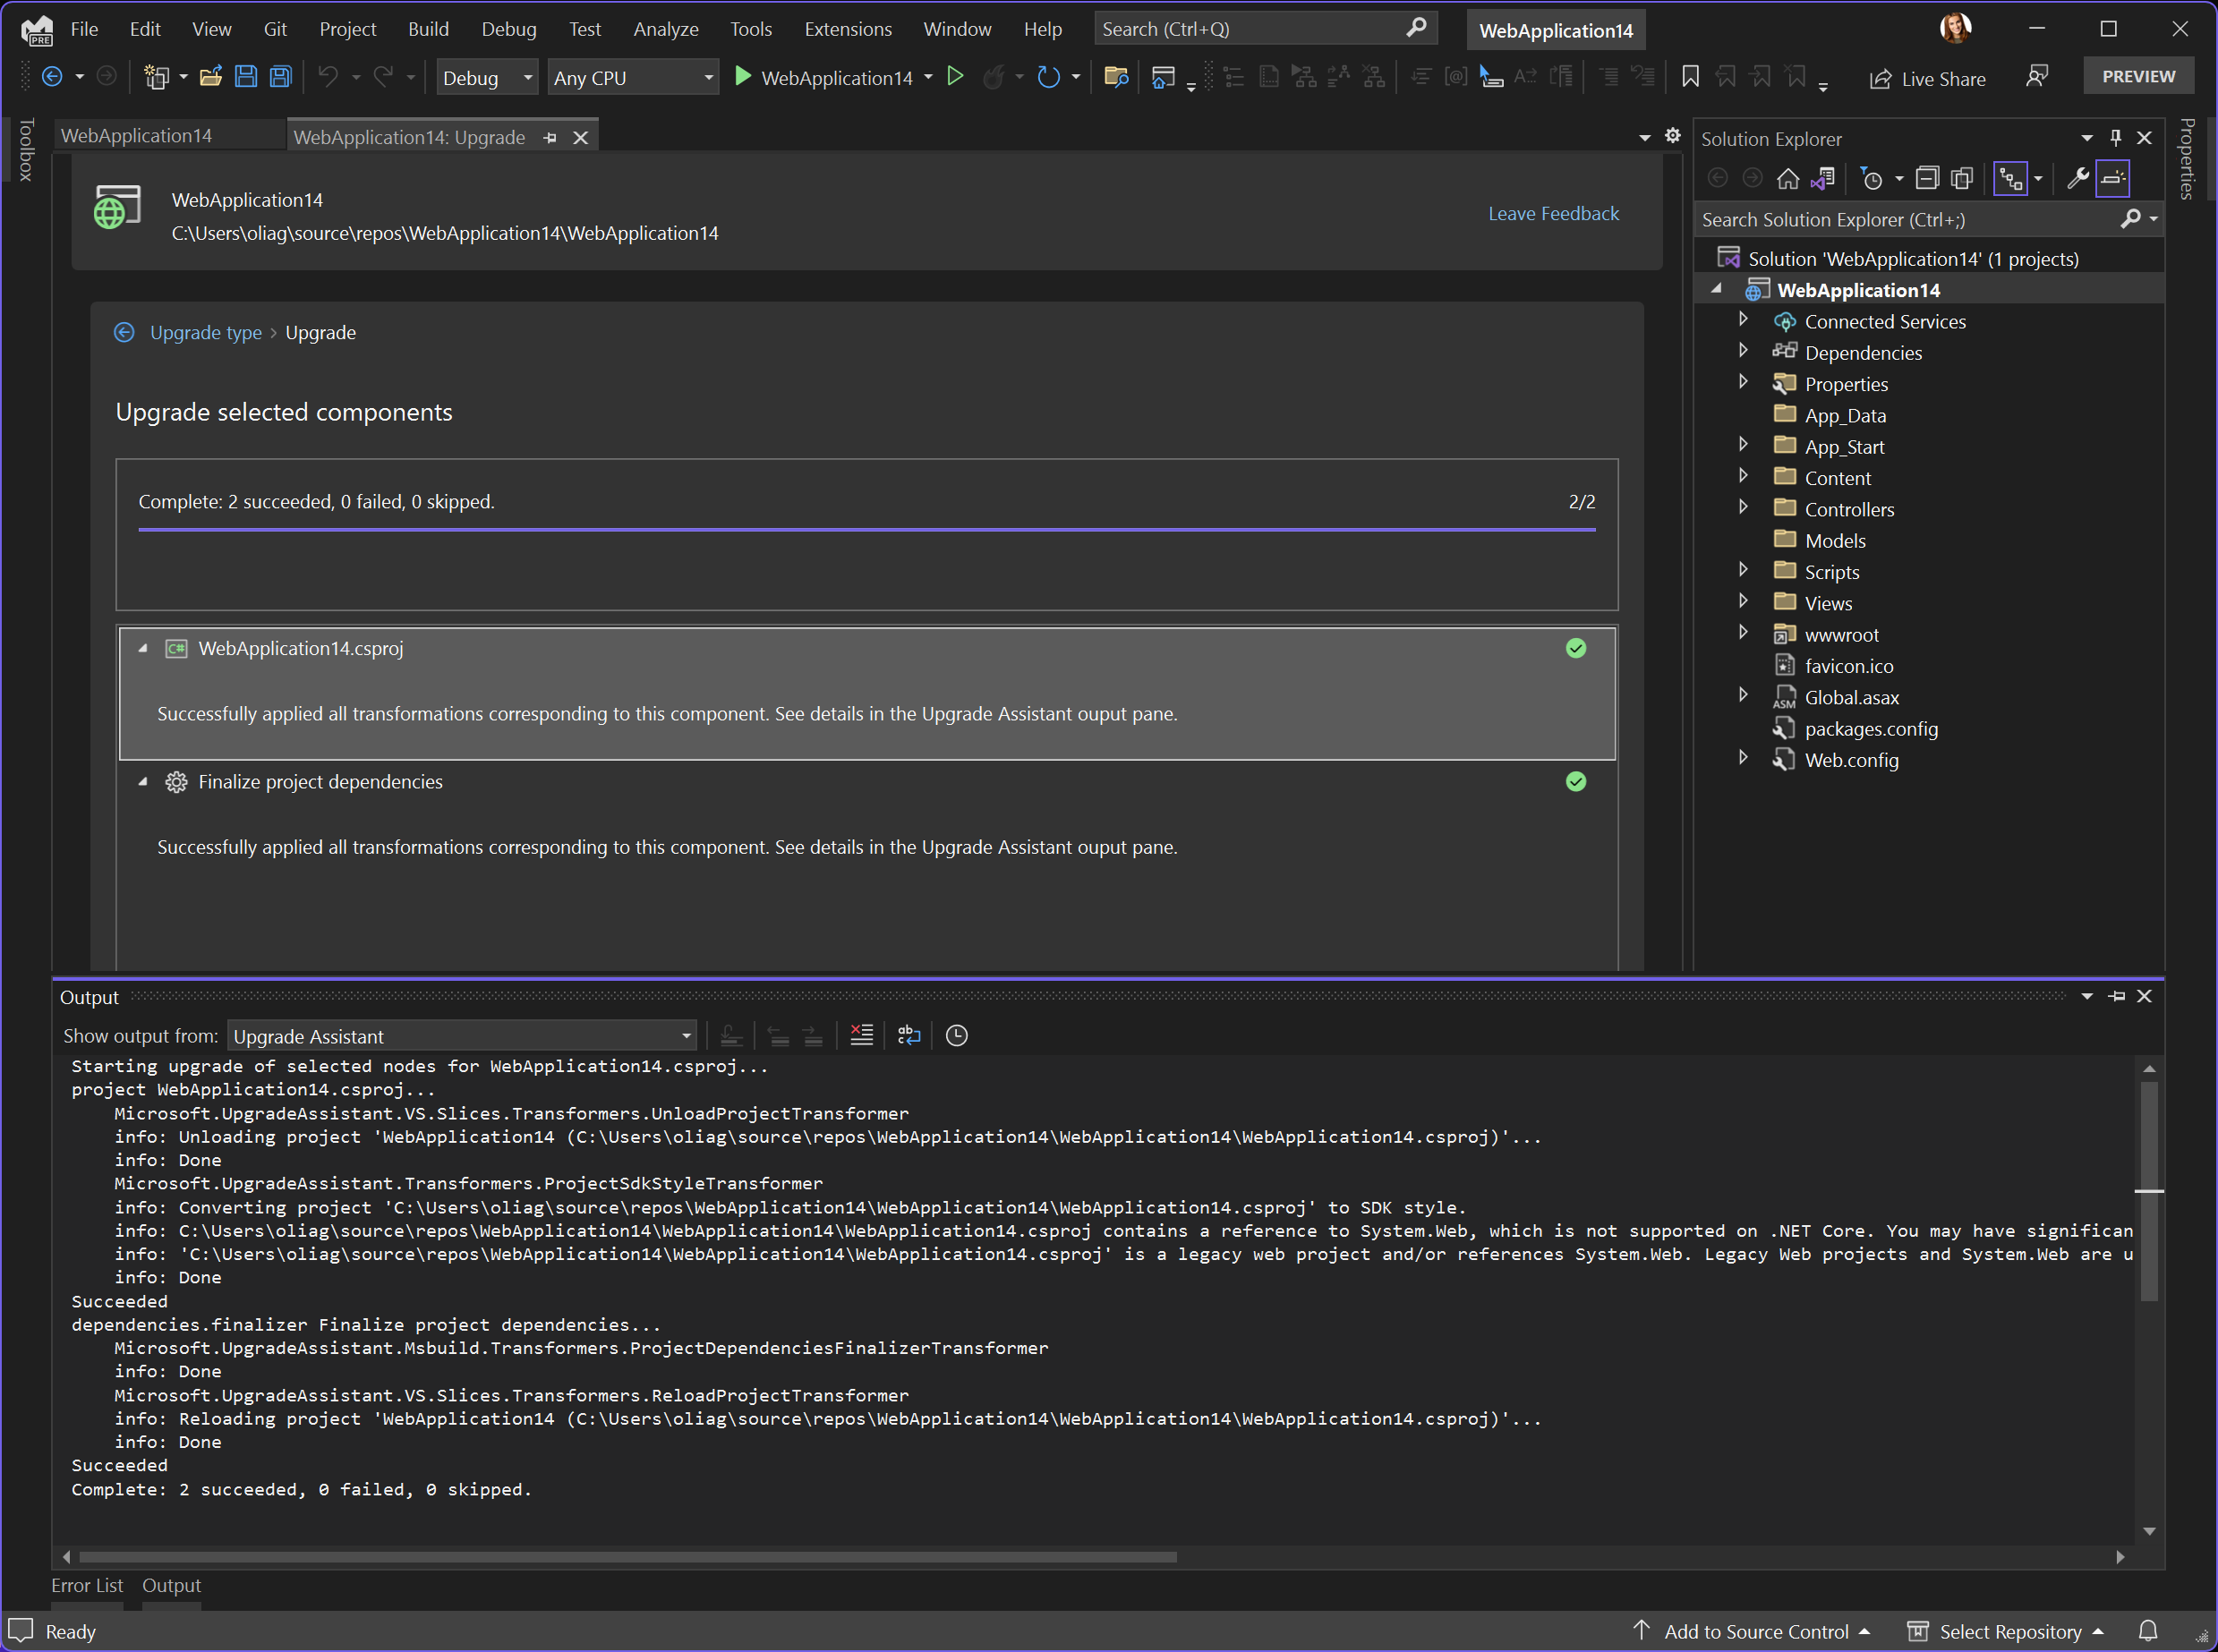Click the Upgrade tab settings gear icon
Viewport: 2218px width, 1652px height.
1673,136
